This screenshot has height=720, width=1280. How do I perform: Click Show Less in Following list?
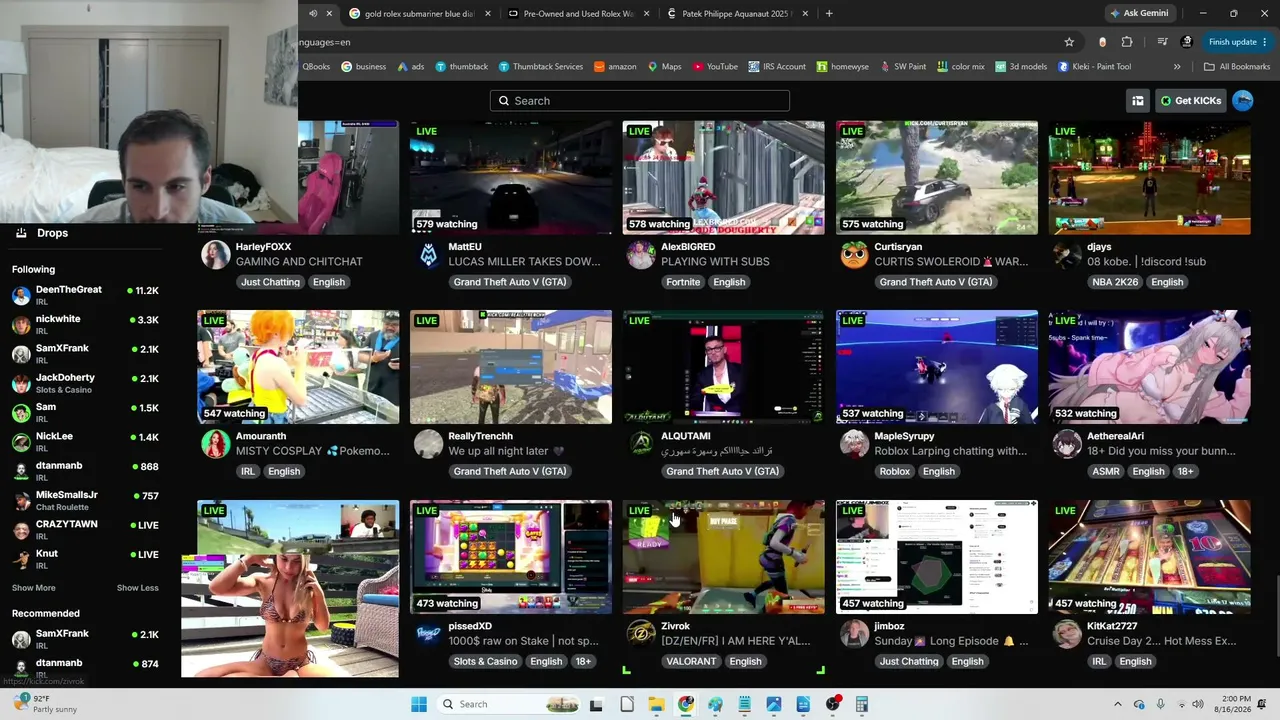[138, 588]
